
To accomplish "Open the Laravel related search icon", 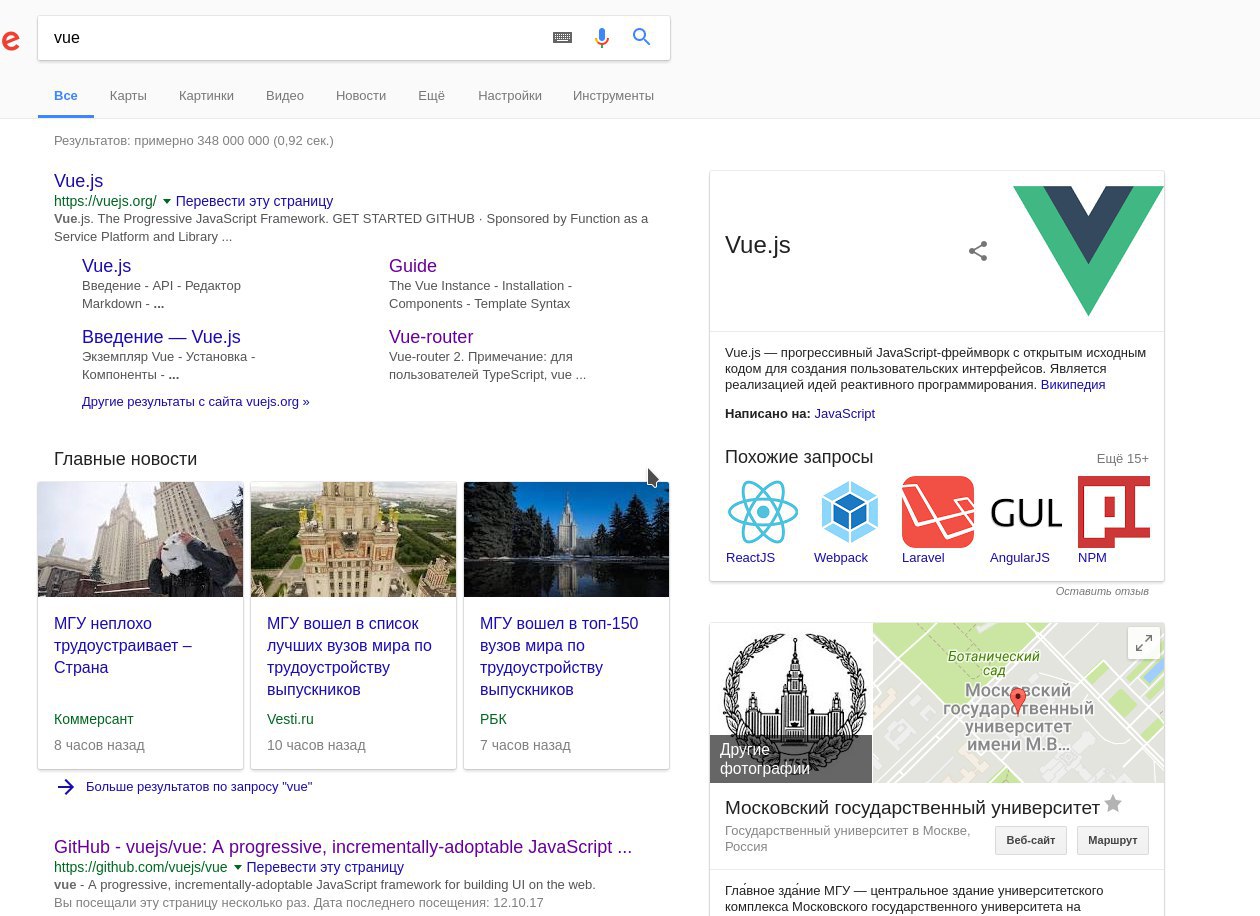I will click(938, 512).
